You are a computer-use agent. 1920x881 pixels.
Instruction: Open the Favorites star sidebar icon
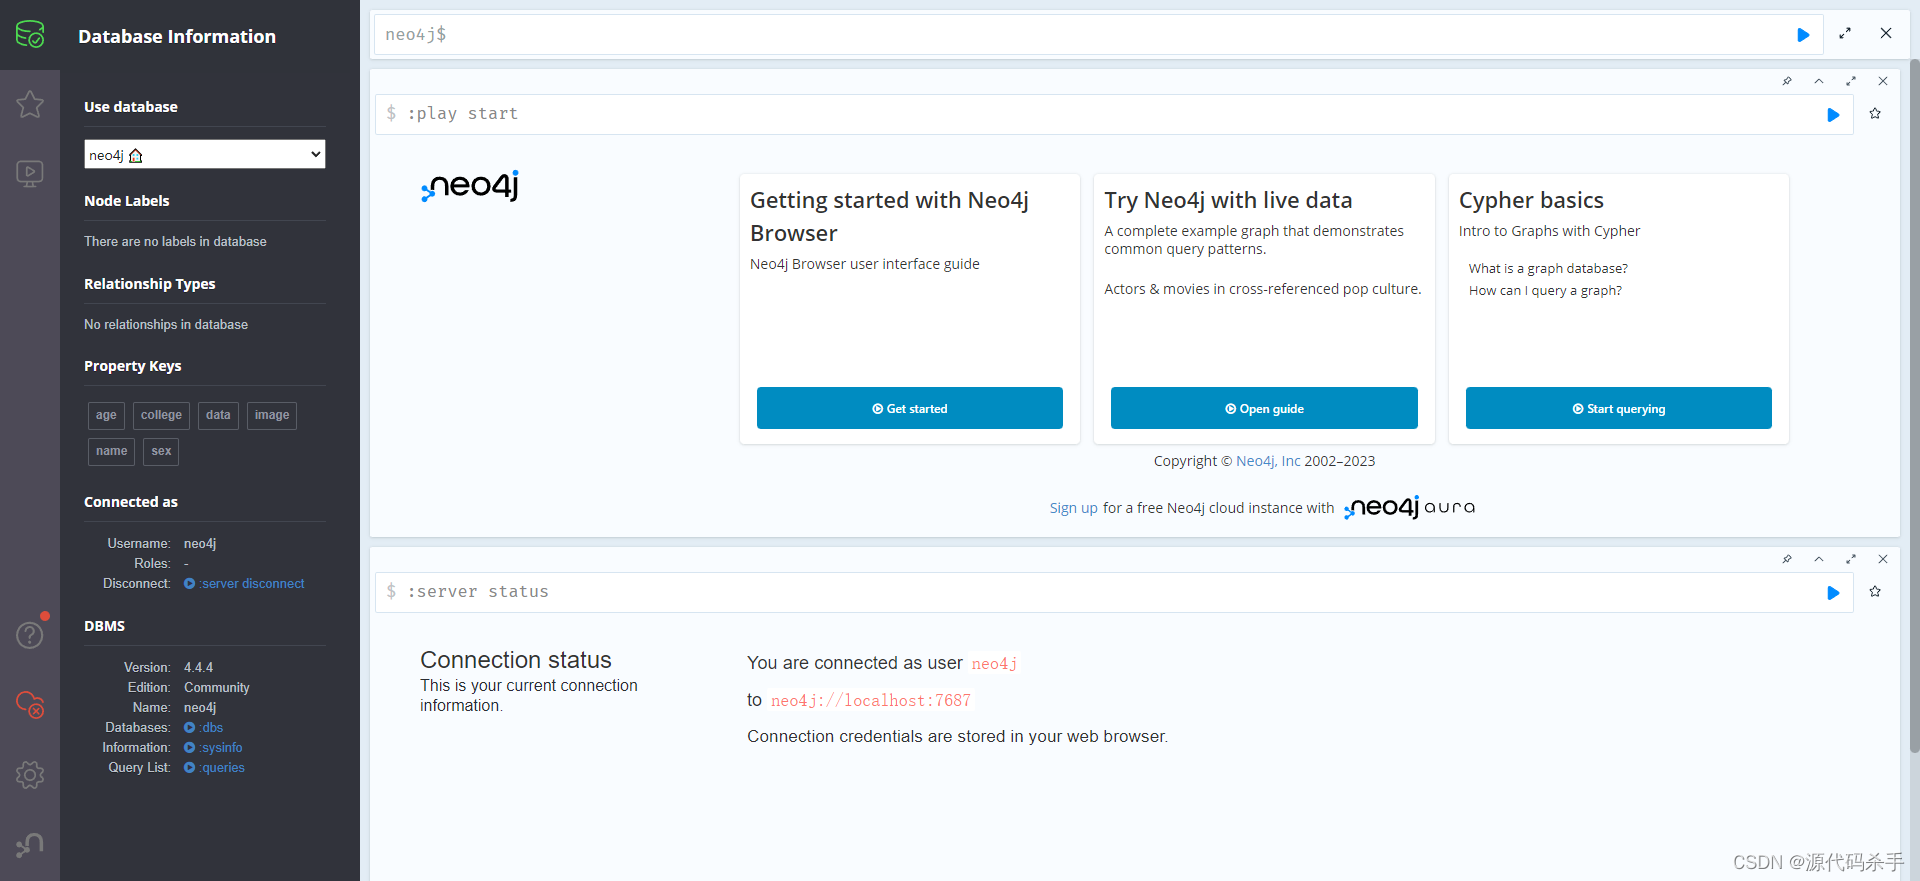pyautogui.click(x=30, y=104)
